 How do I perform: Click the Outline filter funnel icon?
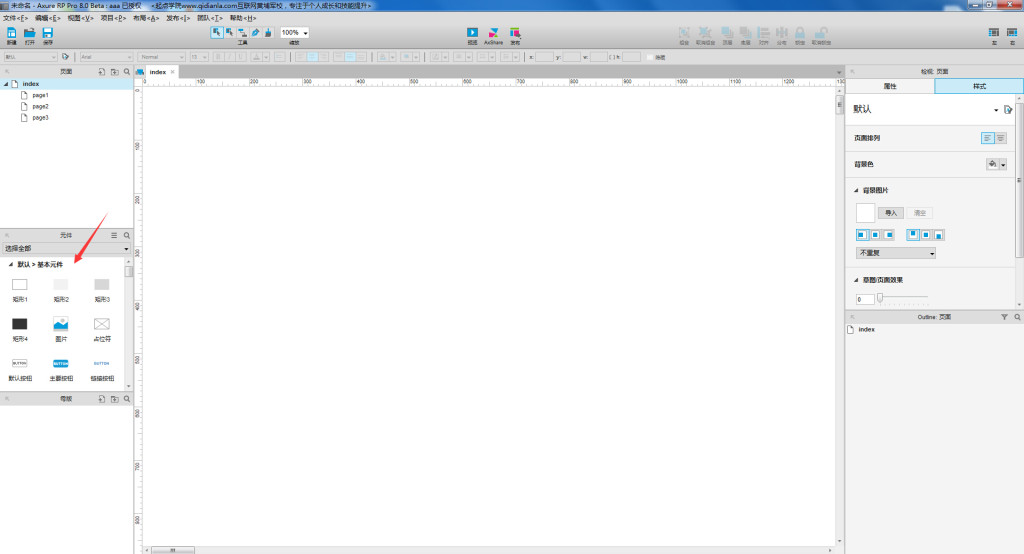point(1004,317)
